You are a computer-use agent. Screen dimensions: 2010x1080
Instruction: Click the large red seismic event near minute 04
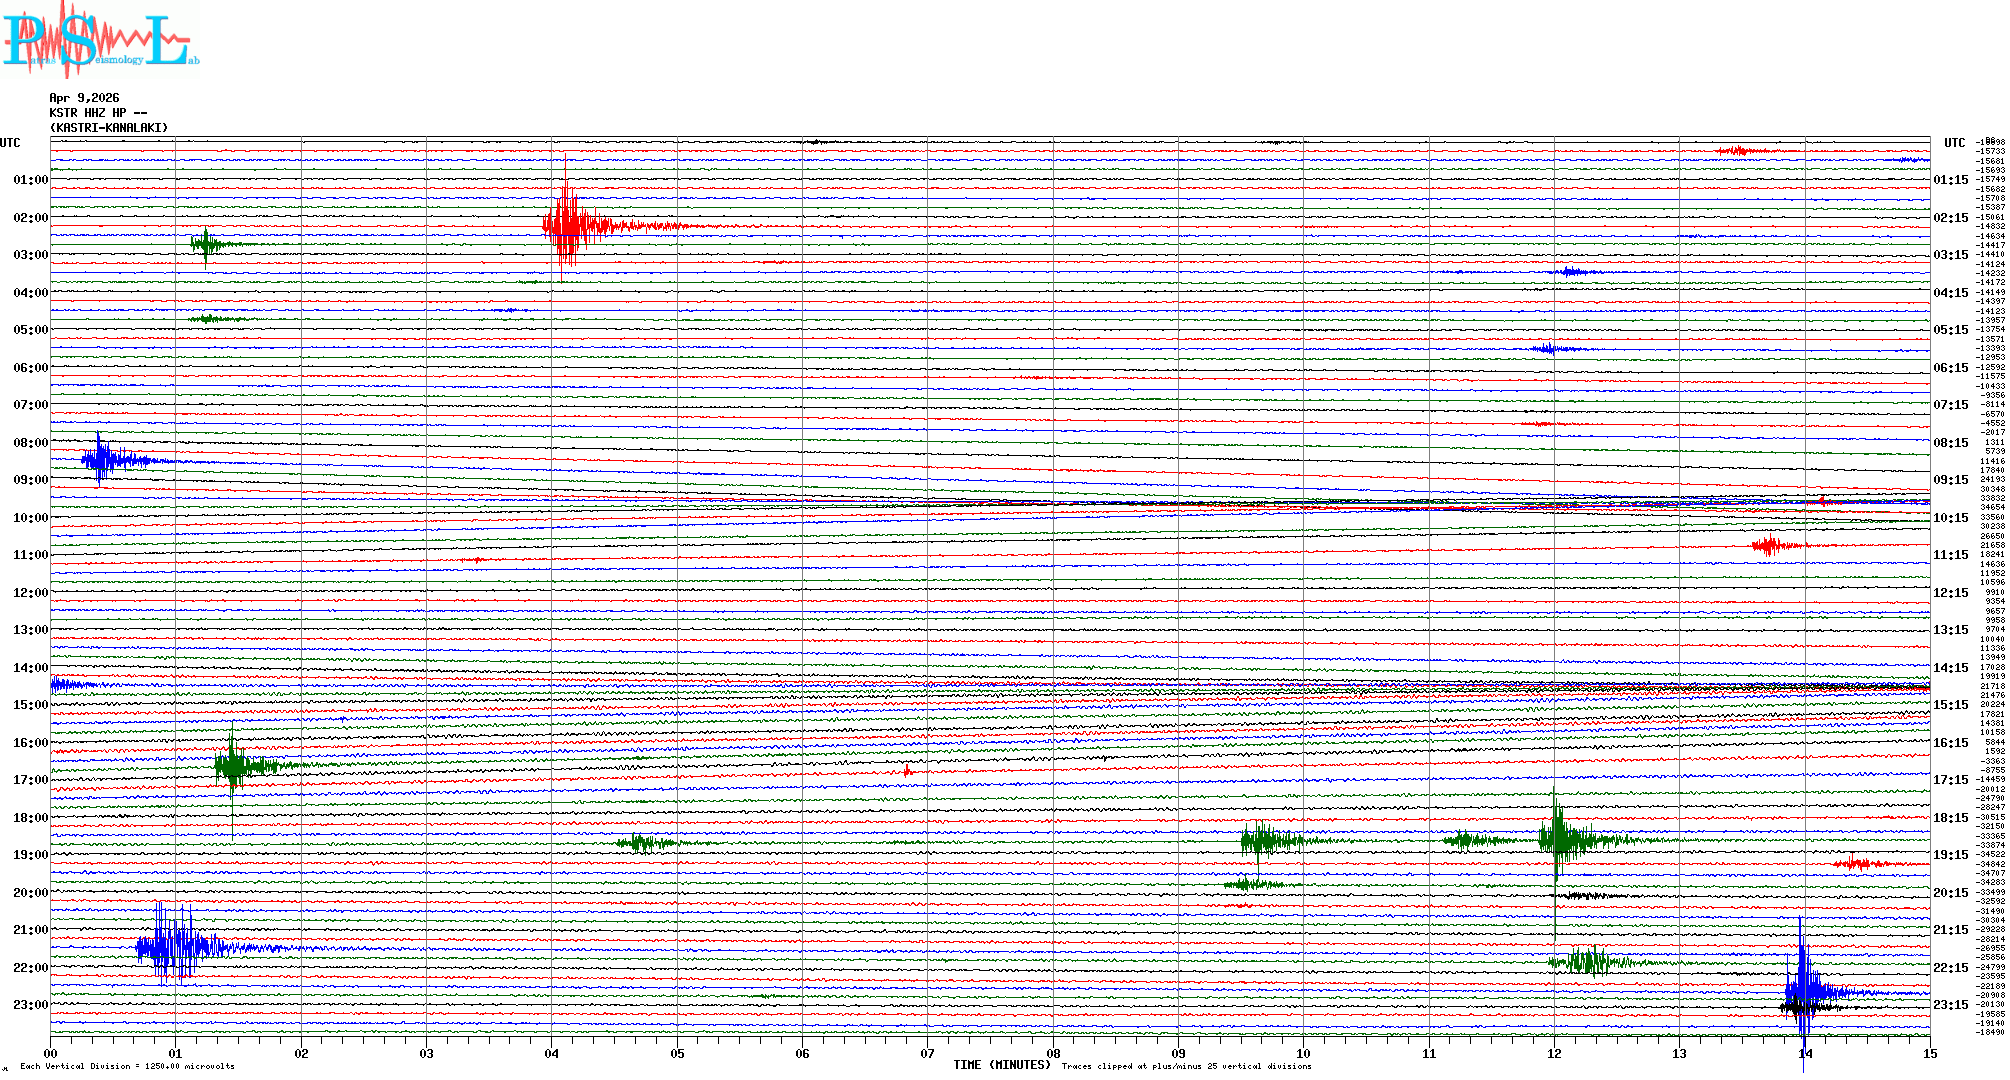tap(568, 225)
